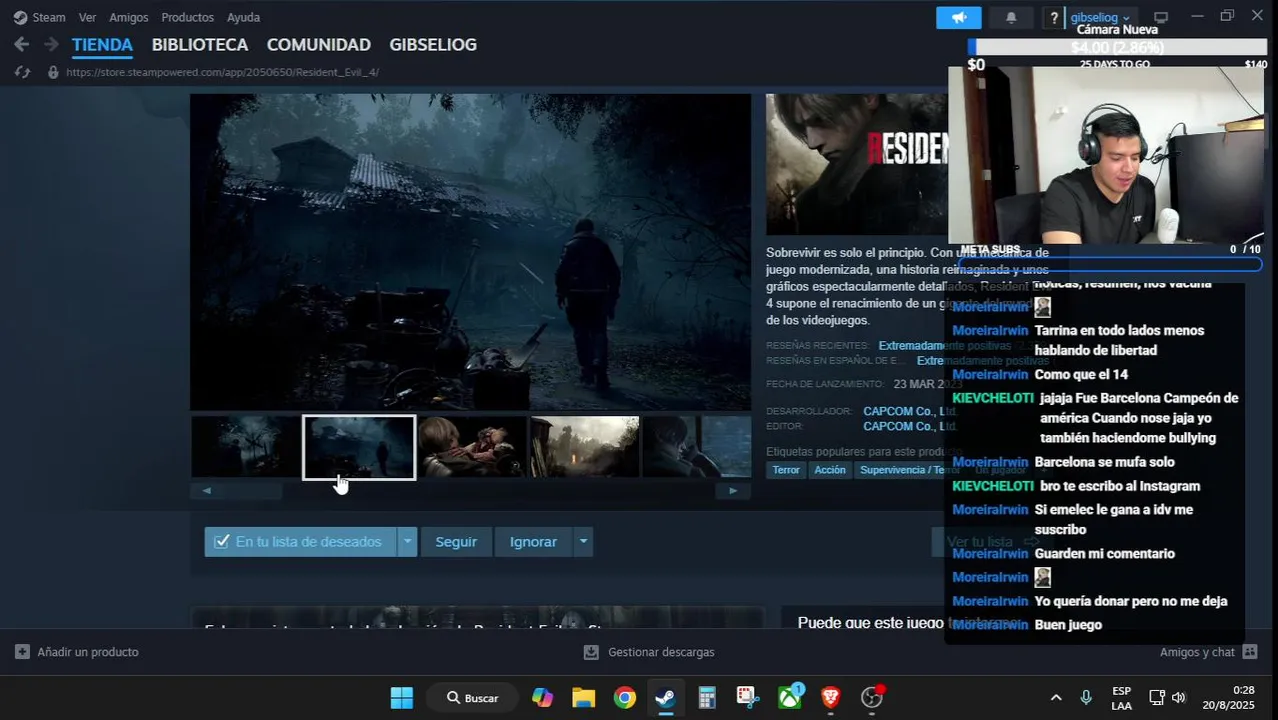Open the announcements megaphone button

coord(959,18)
